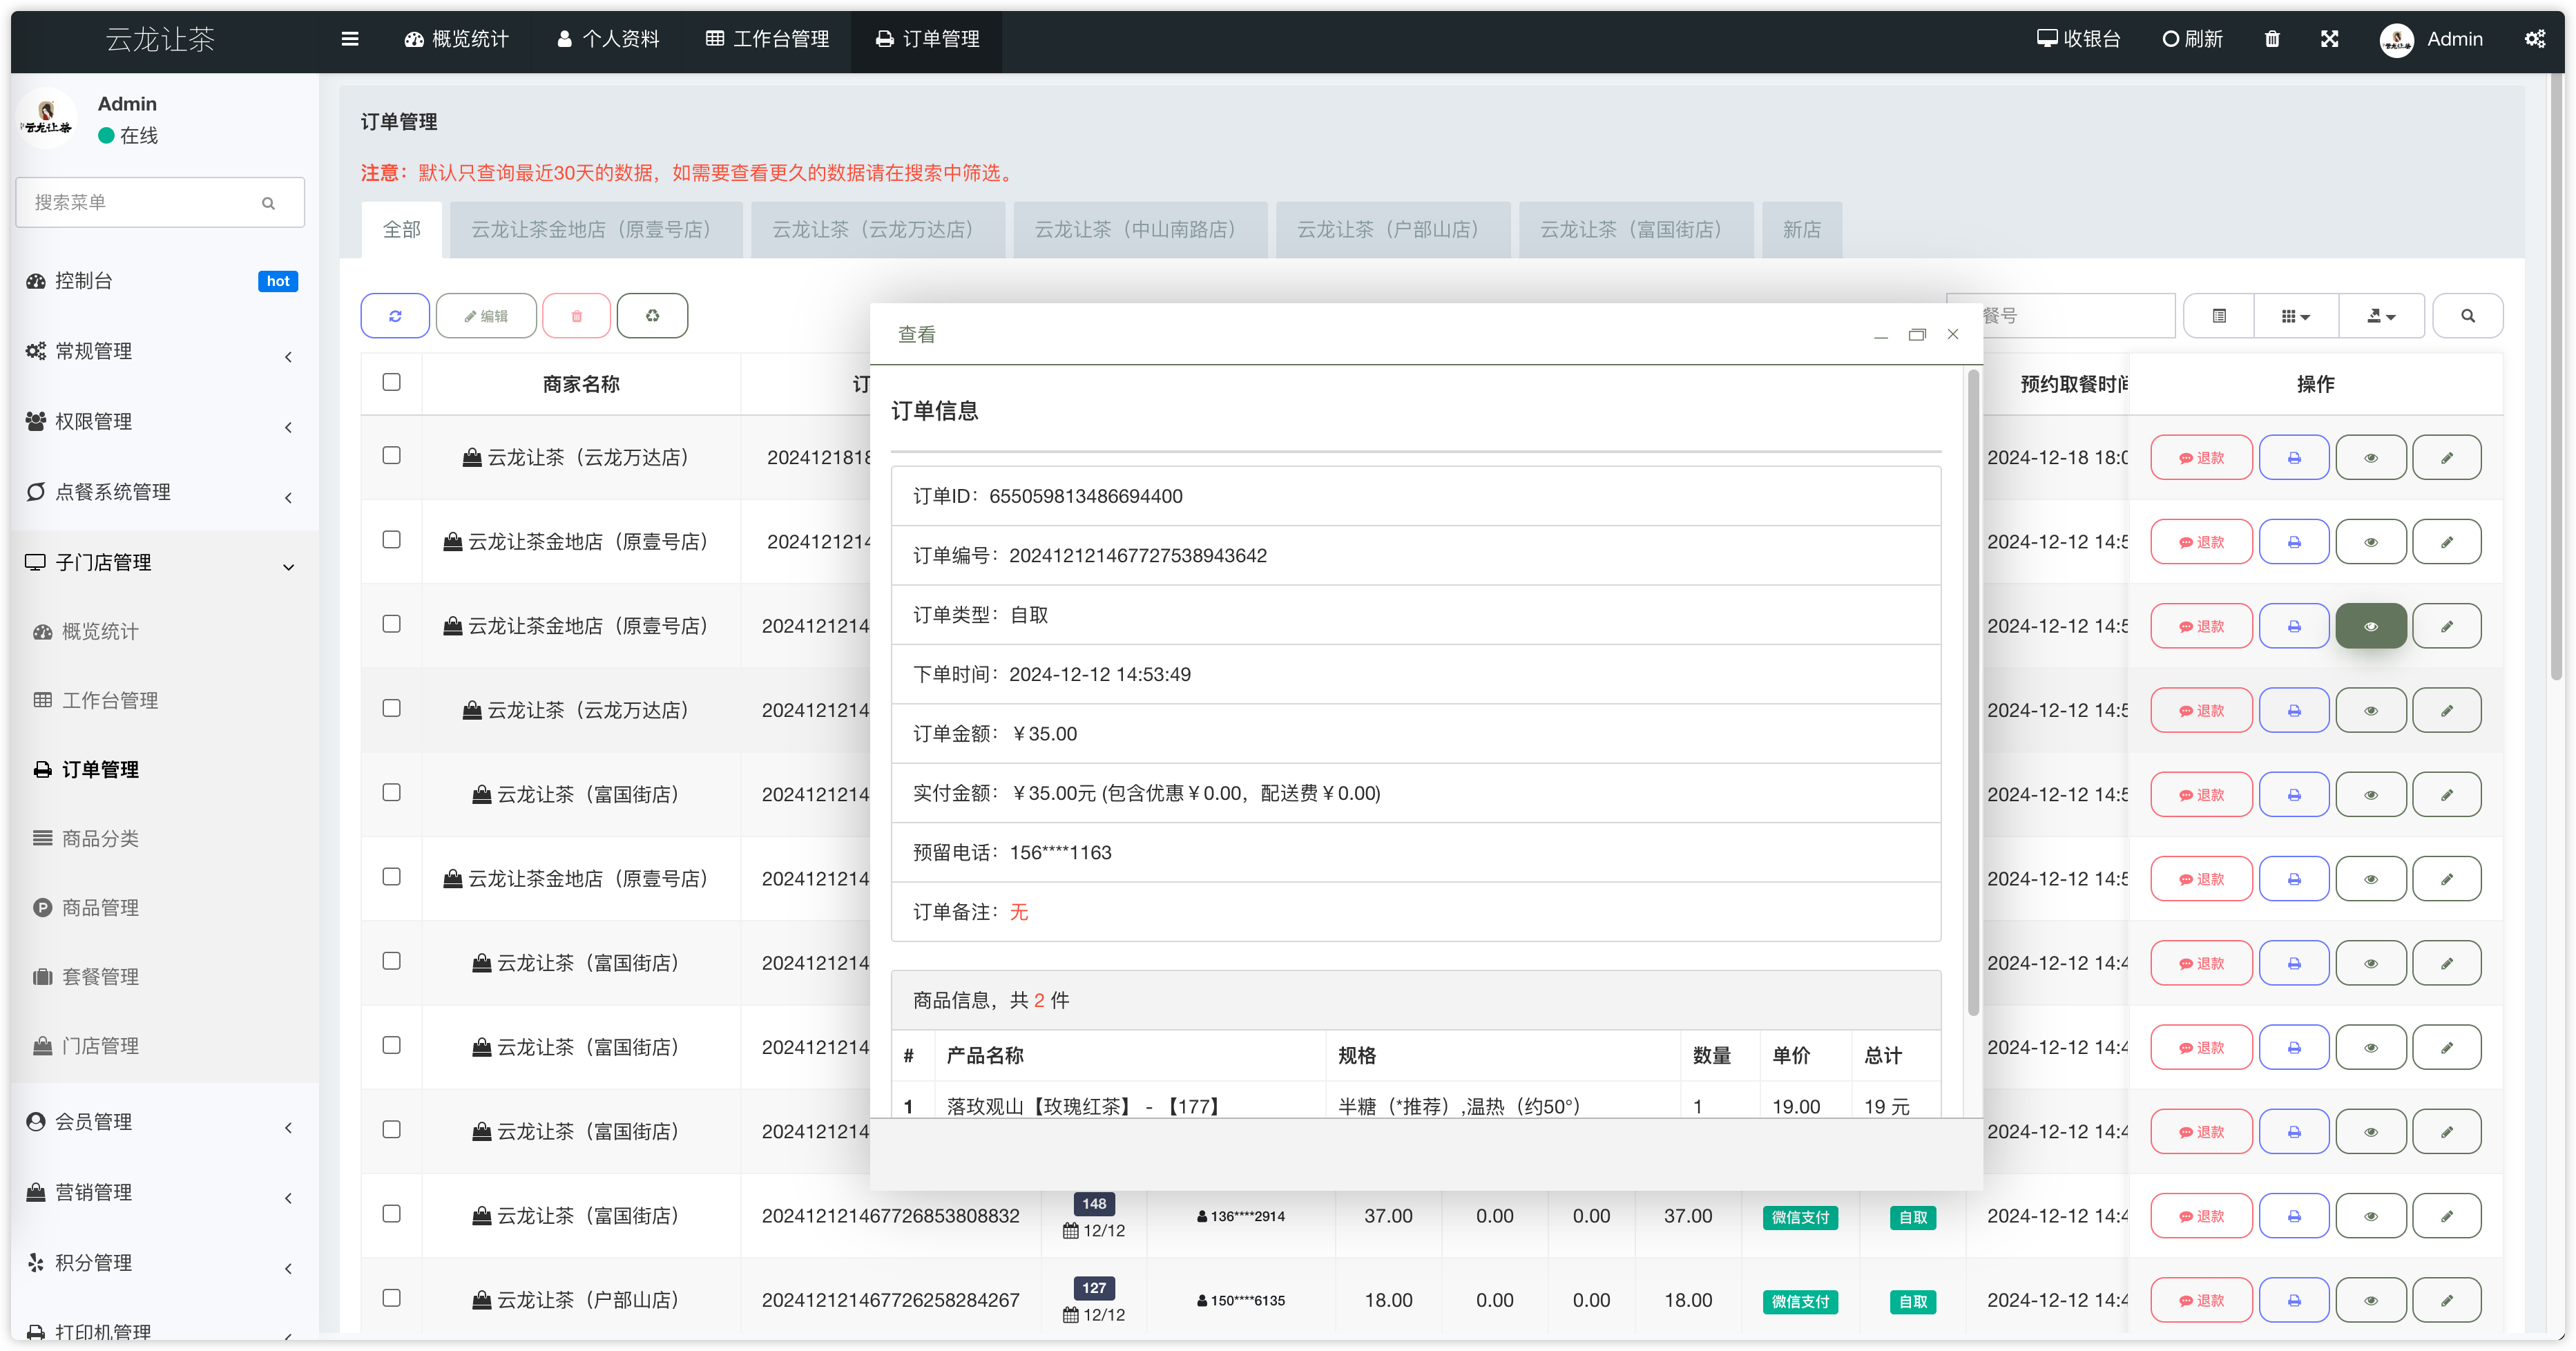Maximize the 查看 dialog

1917,334
